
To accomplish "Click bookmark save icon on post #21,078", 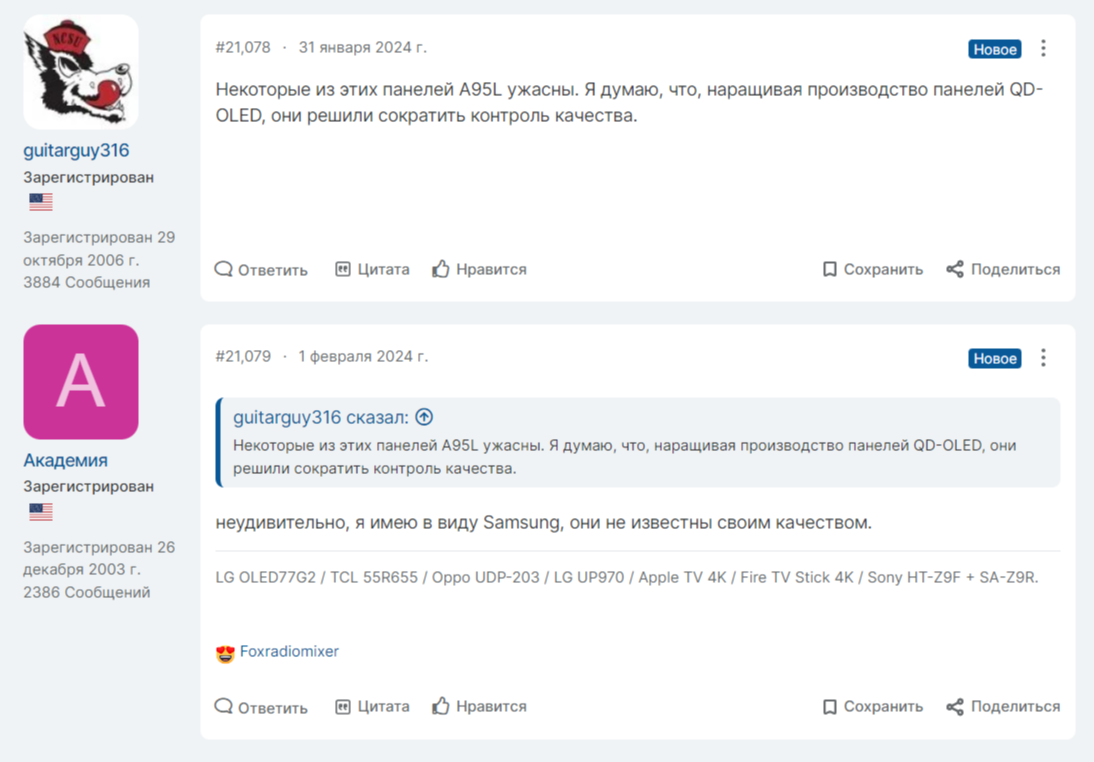I will (829, 269).
